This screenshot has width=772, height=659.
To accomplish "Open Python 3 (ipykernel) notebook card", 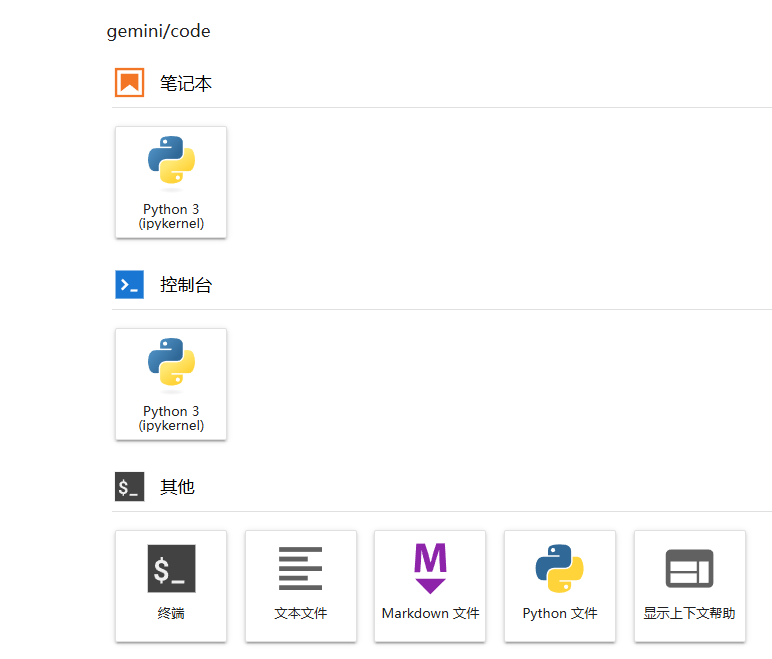I will click(x=171, y=182).
